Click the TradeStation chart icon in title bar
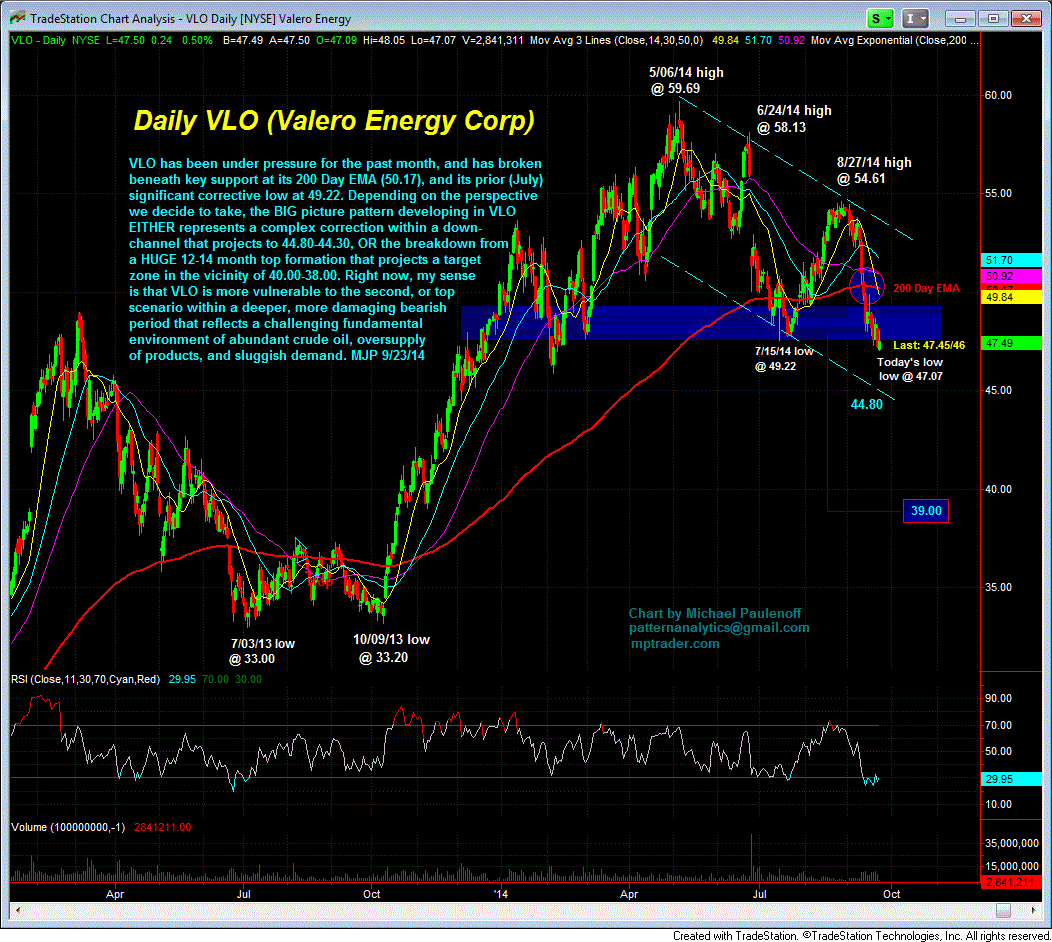 coord(17,18)
